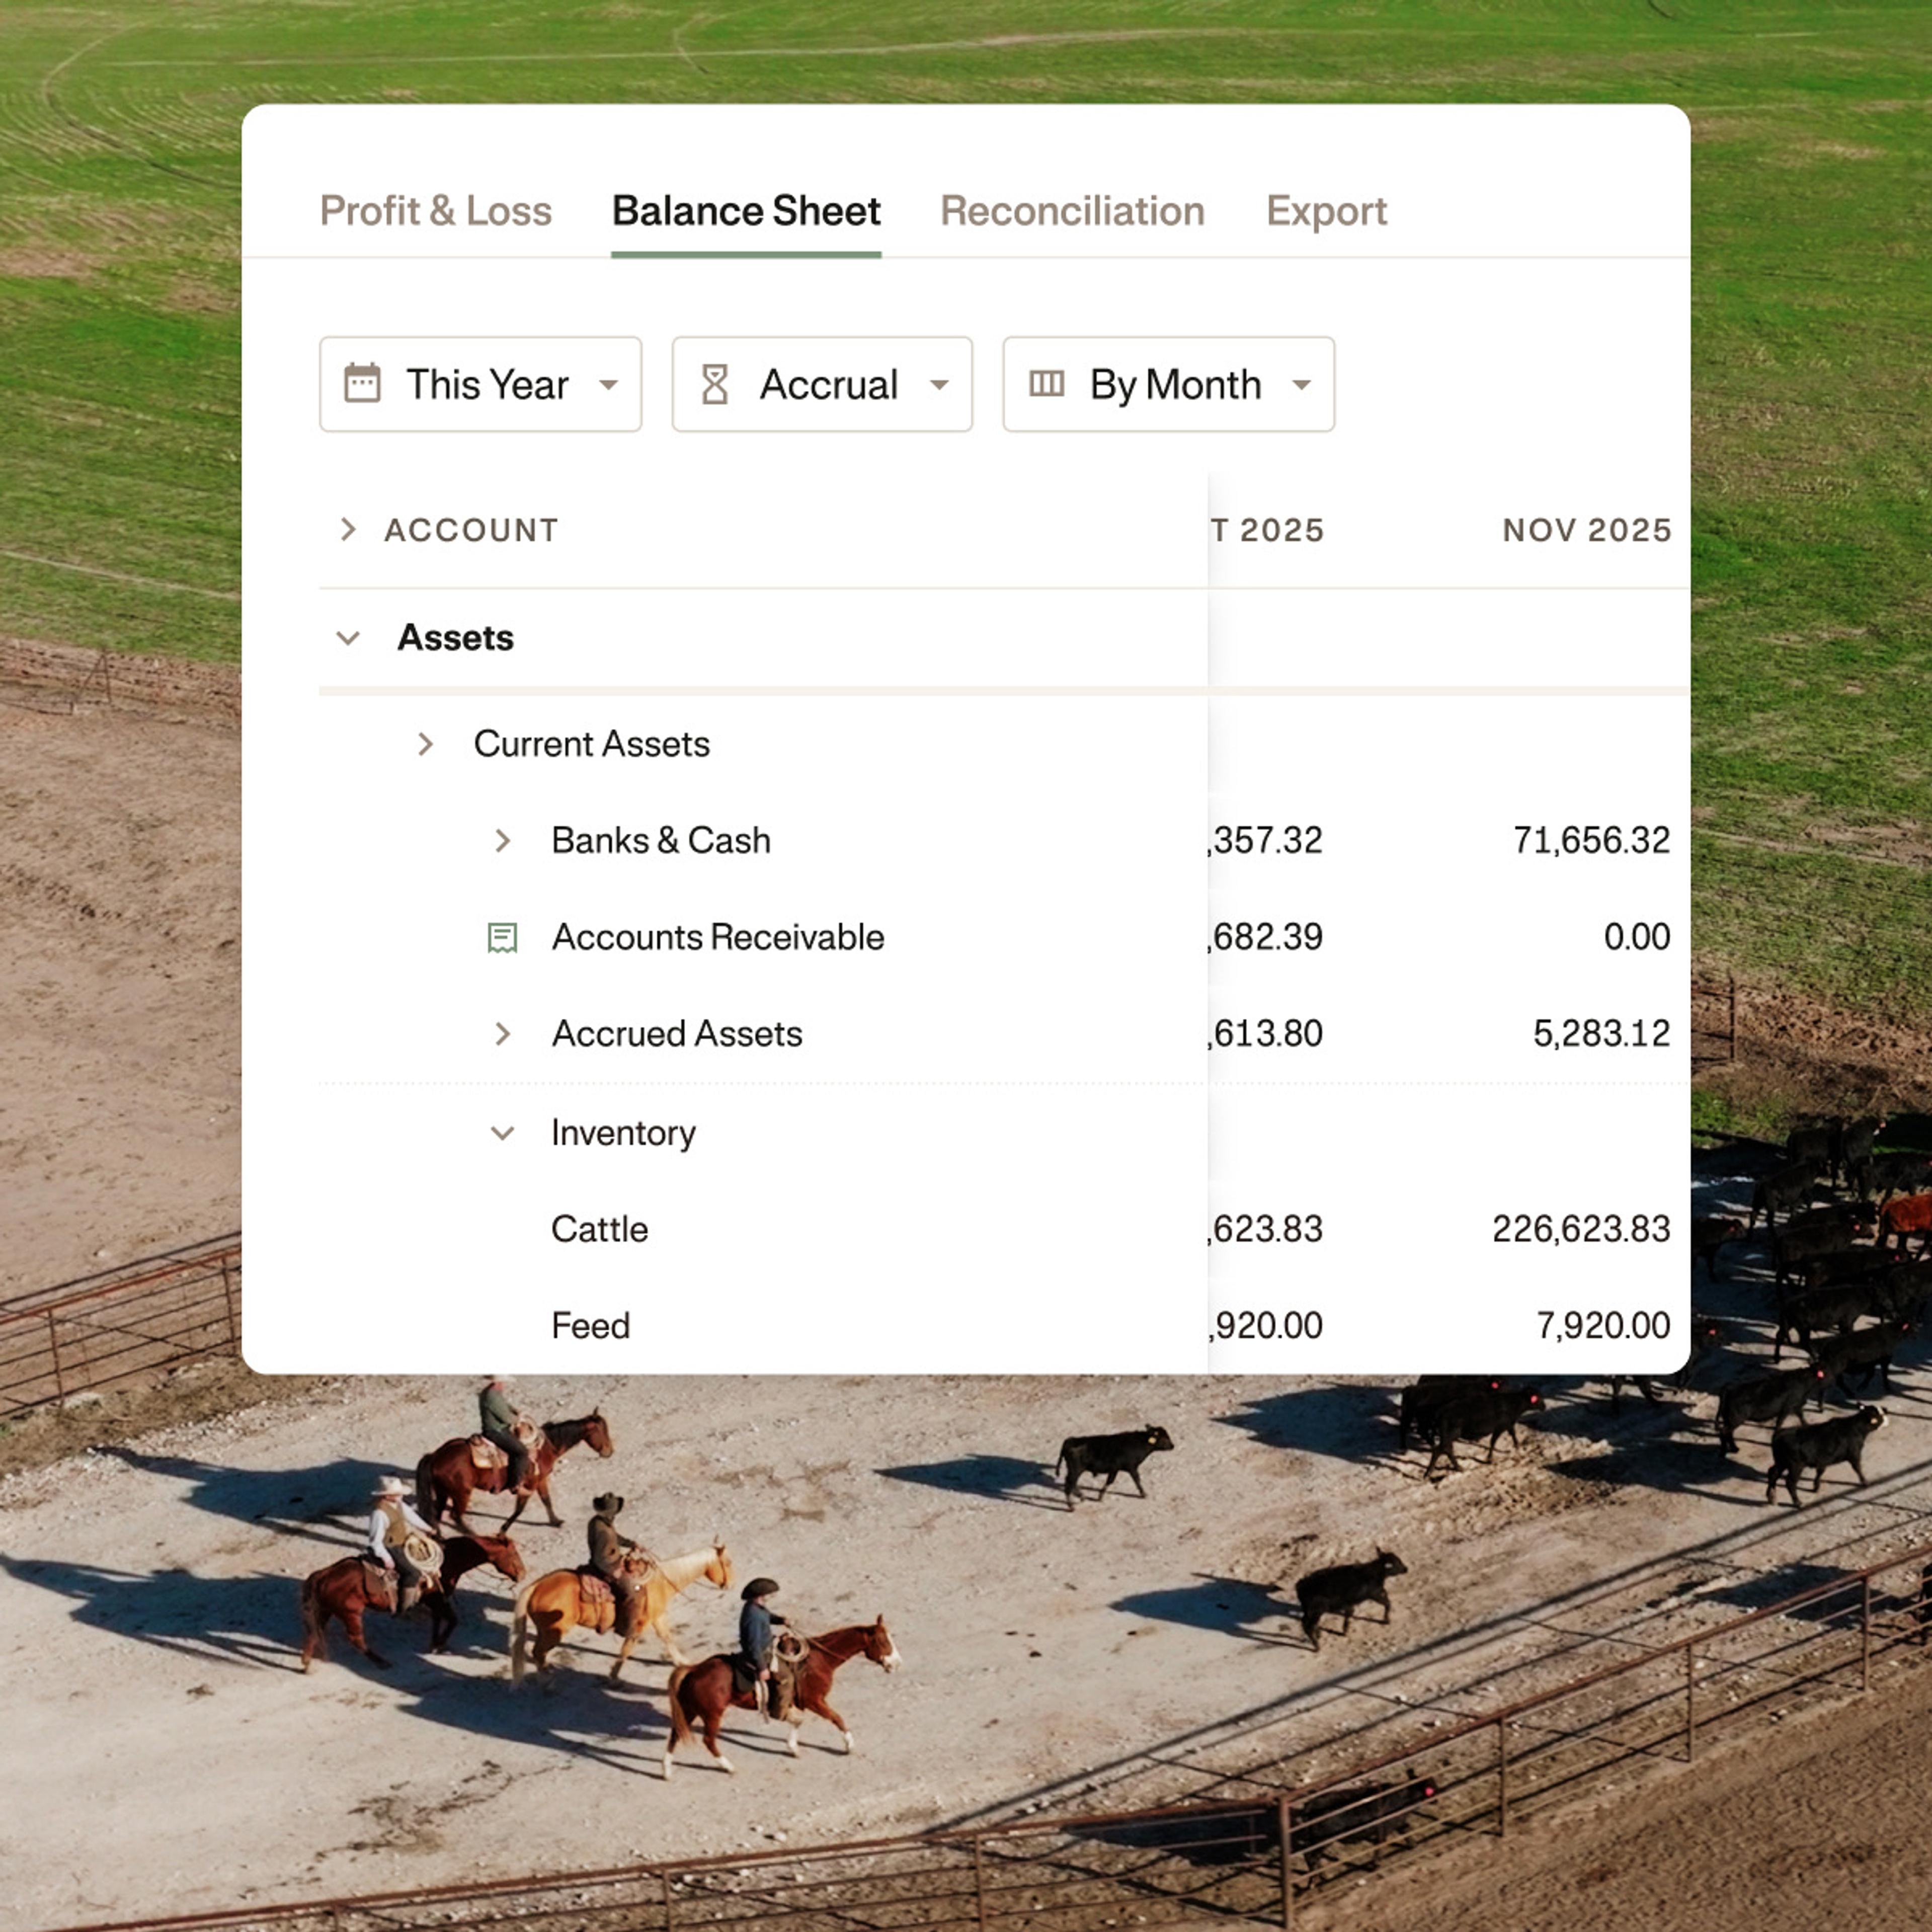Open the Reconciliation tab
The height and width of the screenshot is (1932, 1932).
coord(1072,211)
